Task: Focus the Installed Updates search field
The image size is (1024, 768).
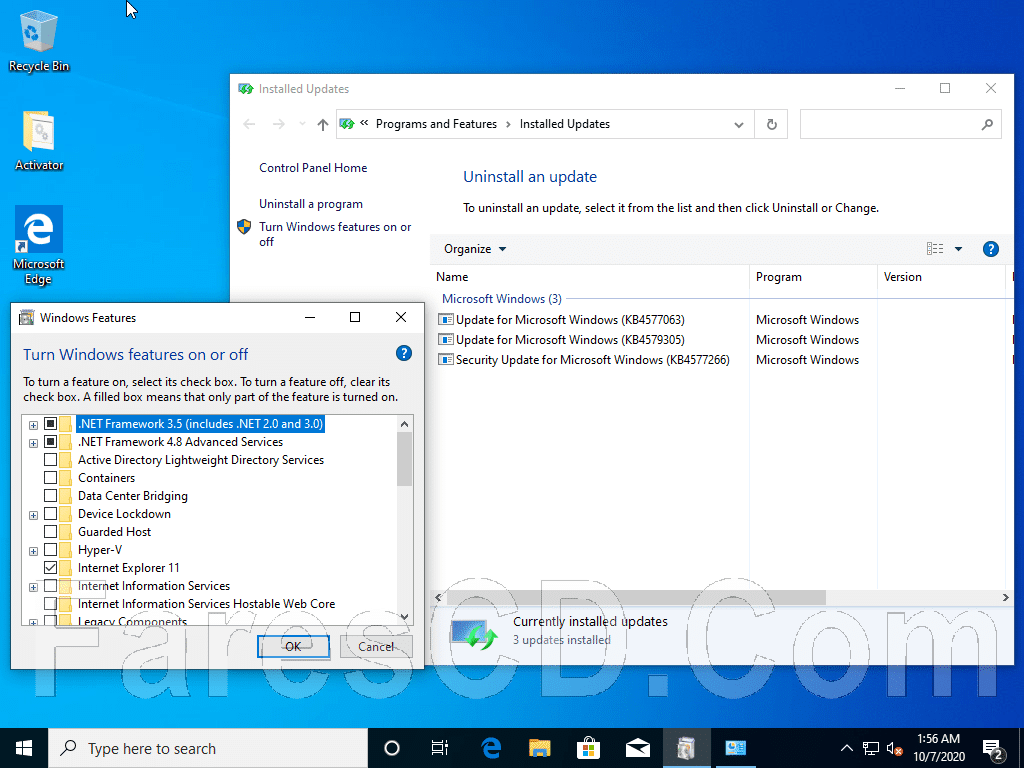Action: coord(901,124)
